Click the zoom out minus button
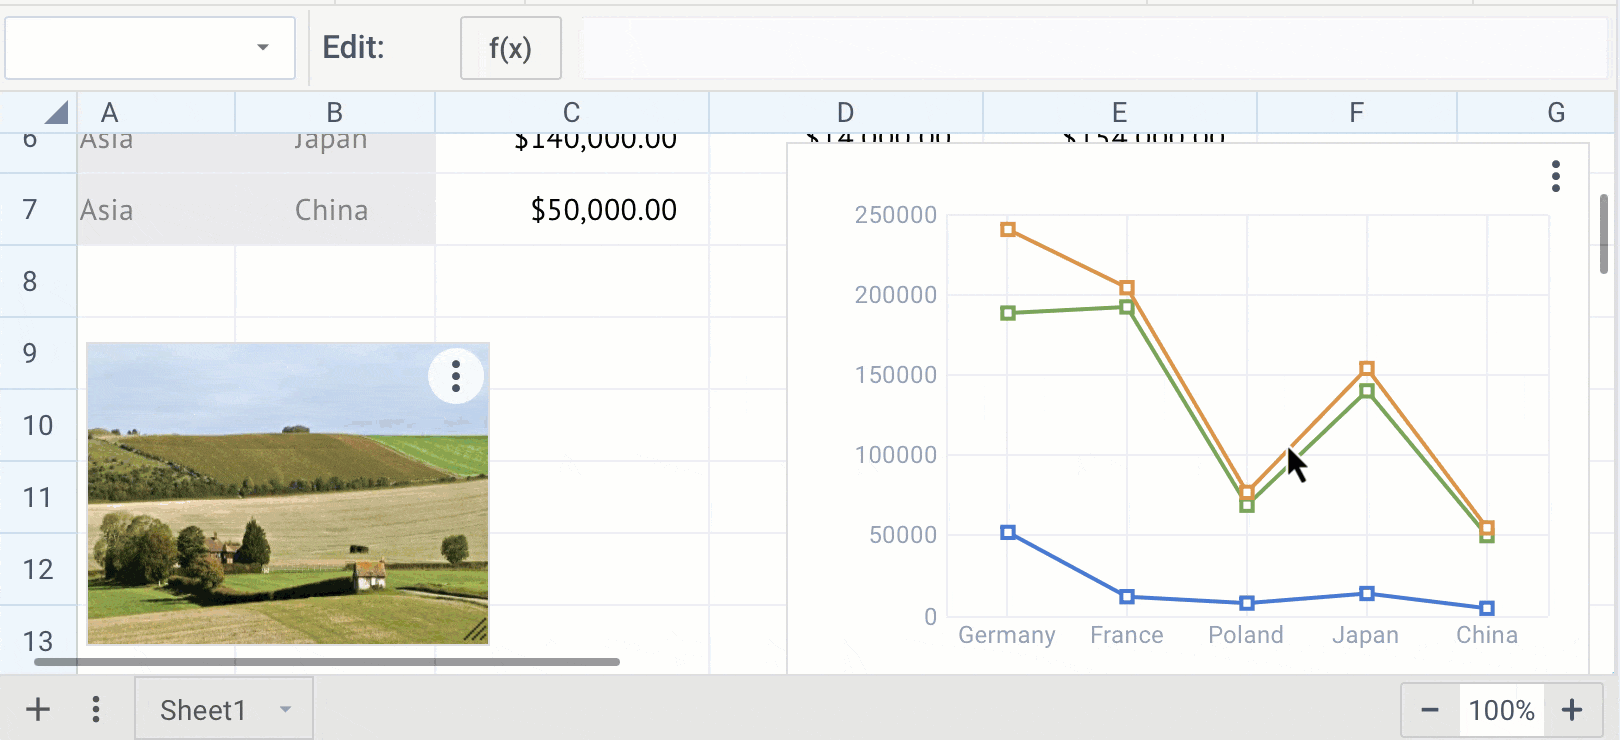 [x=1430, y=710]
